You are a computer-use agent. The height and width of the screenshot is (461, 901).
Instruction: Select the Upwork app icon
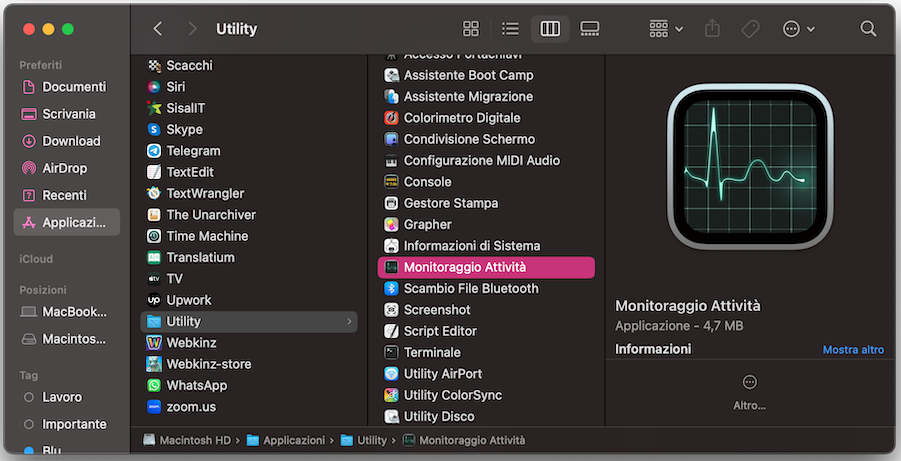tap(154, 300)
